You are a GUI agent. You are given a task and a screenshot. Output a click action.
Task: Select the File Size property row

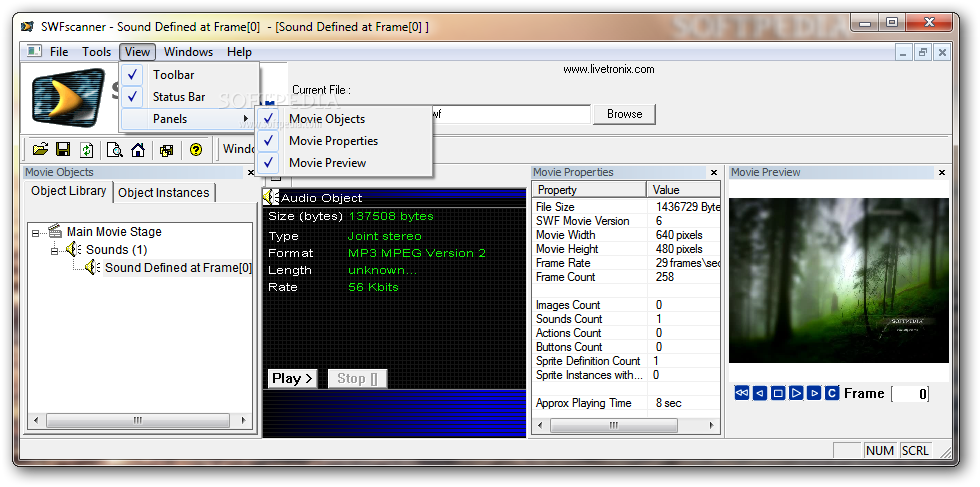click(626, 207)
